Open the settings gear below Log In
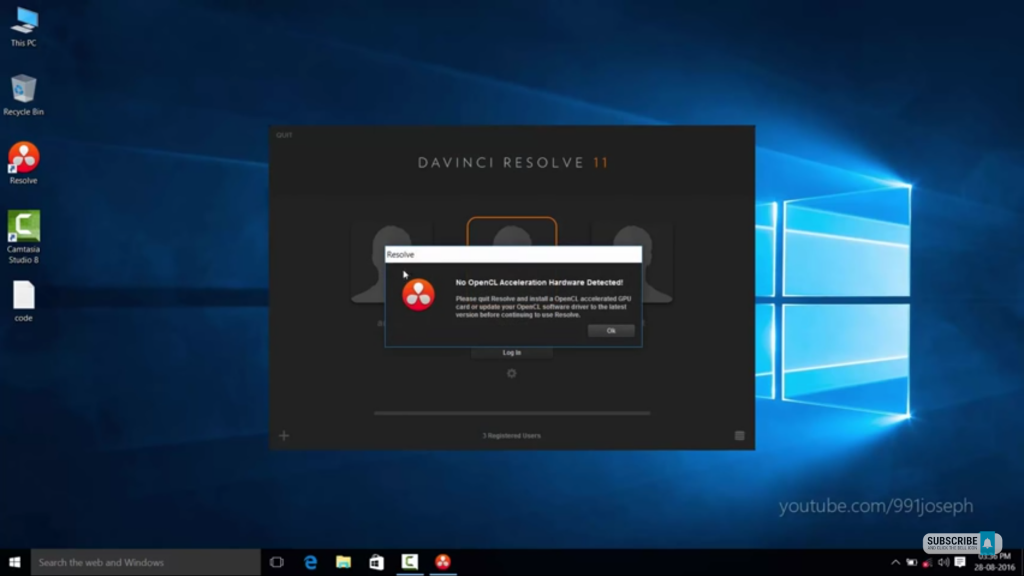The width and height of the screenshot is (1024, 576). (511, 374)
